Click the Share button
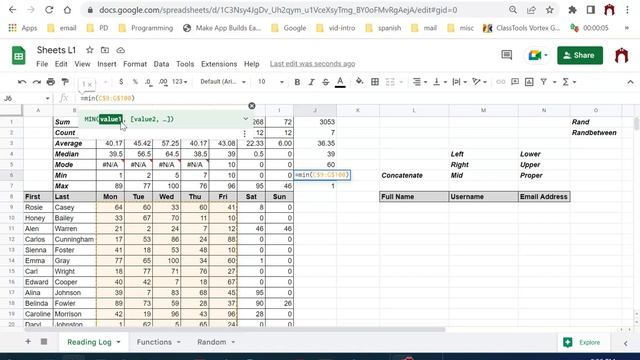The image size is (640, 360). point(580,55)
